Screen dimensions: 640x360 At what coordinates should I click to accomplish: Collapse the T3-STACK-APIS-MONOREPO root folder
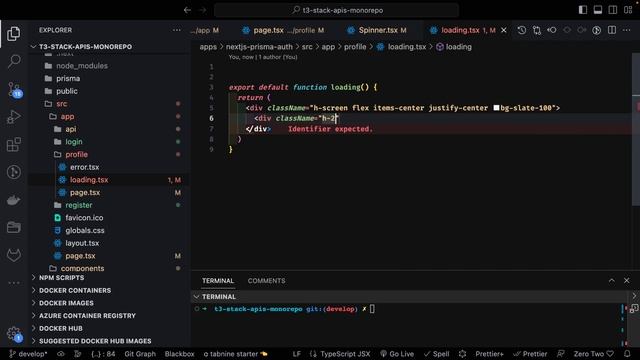[85, 47]
